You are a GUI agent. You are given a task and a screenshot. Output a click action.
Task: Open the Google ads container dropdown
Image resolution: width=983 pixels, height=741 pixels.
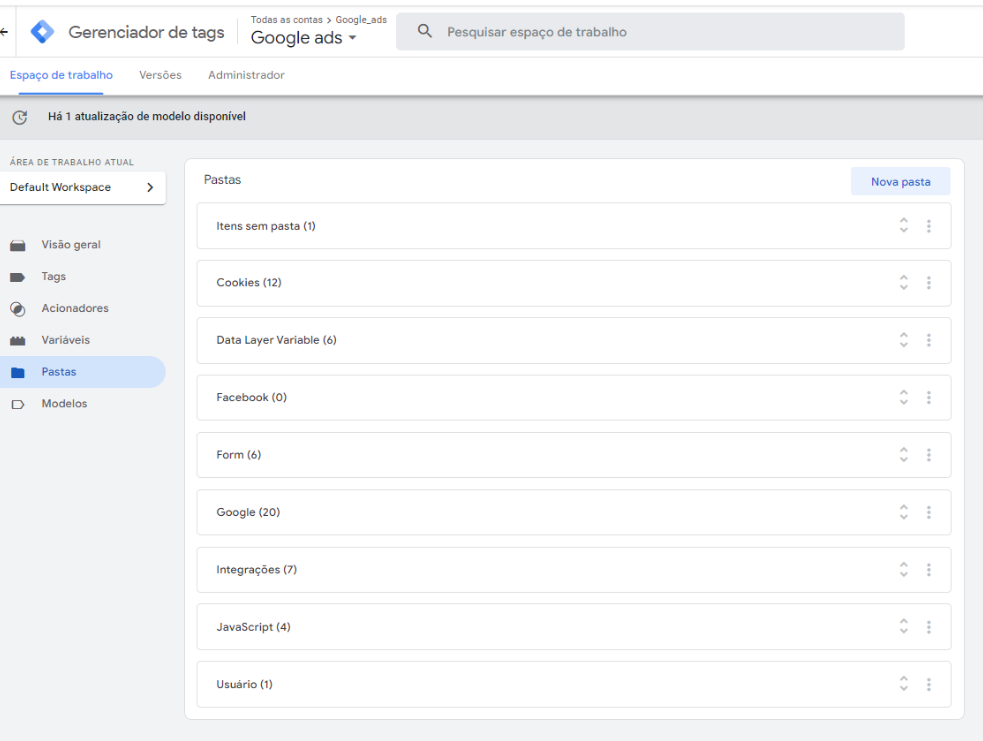coord(303,38)
